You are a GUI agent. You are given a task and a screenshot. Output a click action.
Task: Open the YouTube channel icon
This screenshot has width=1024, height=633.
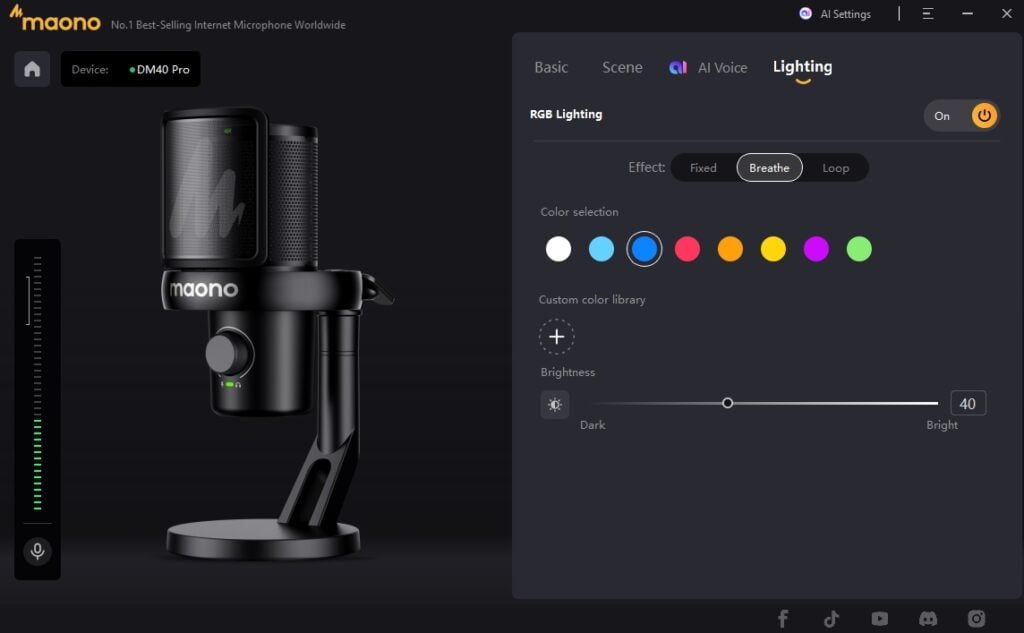click(x=879, y=619)
